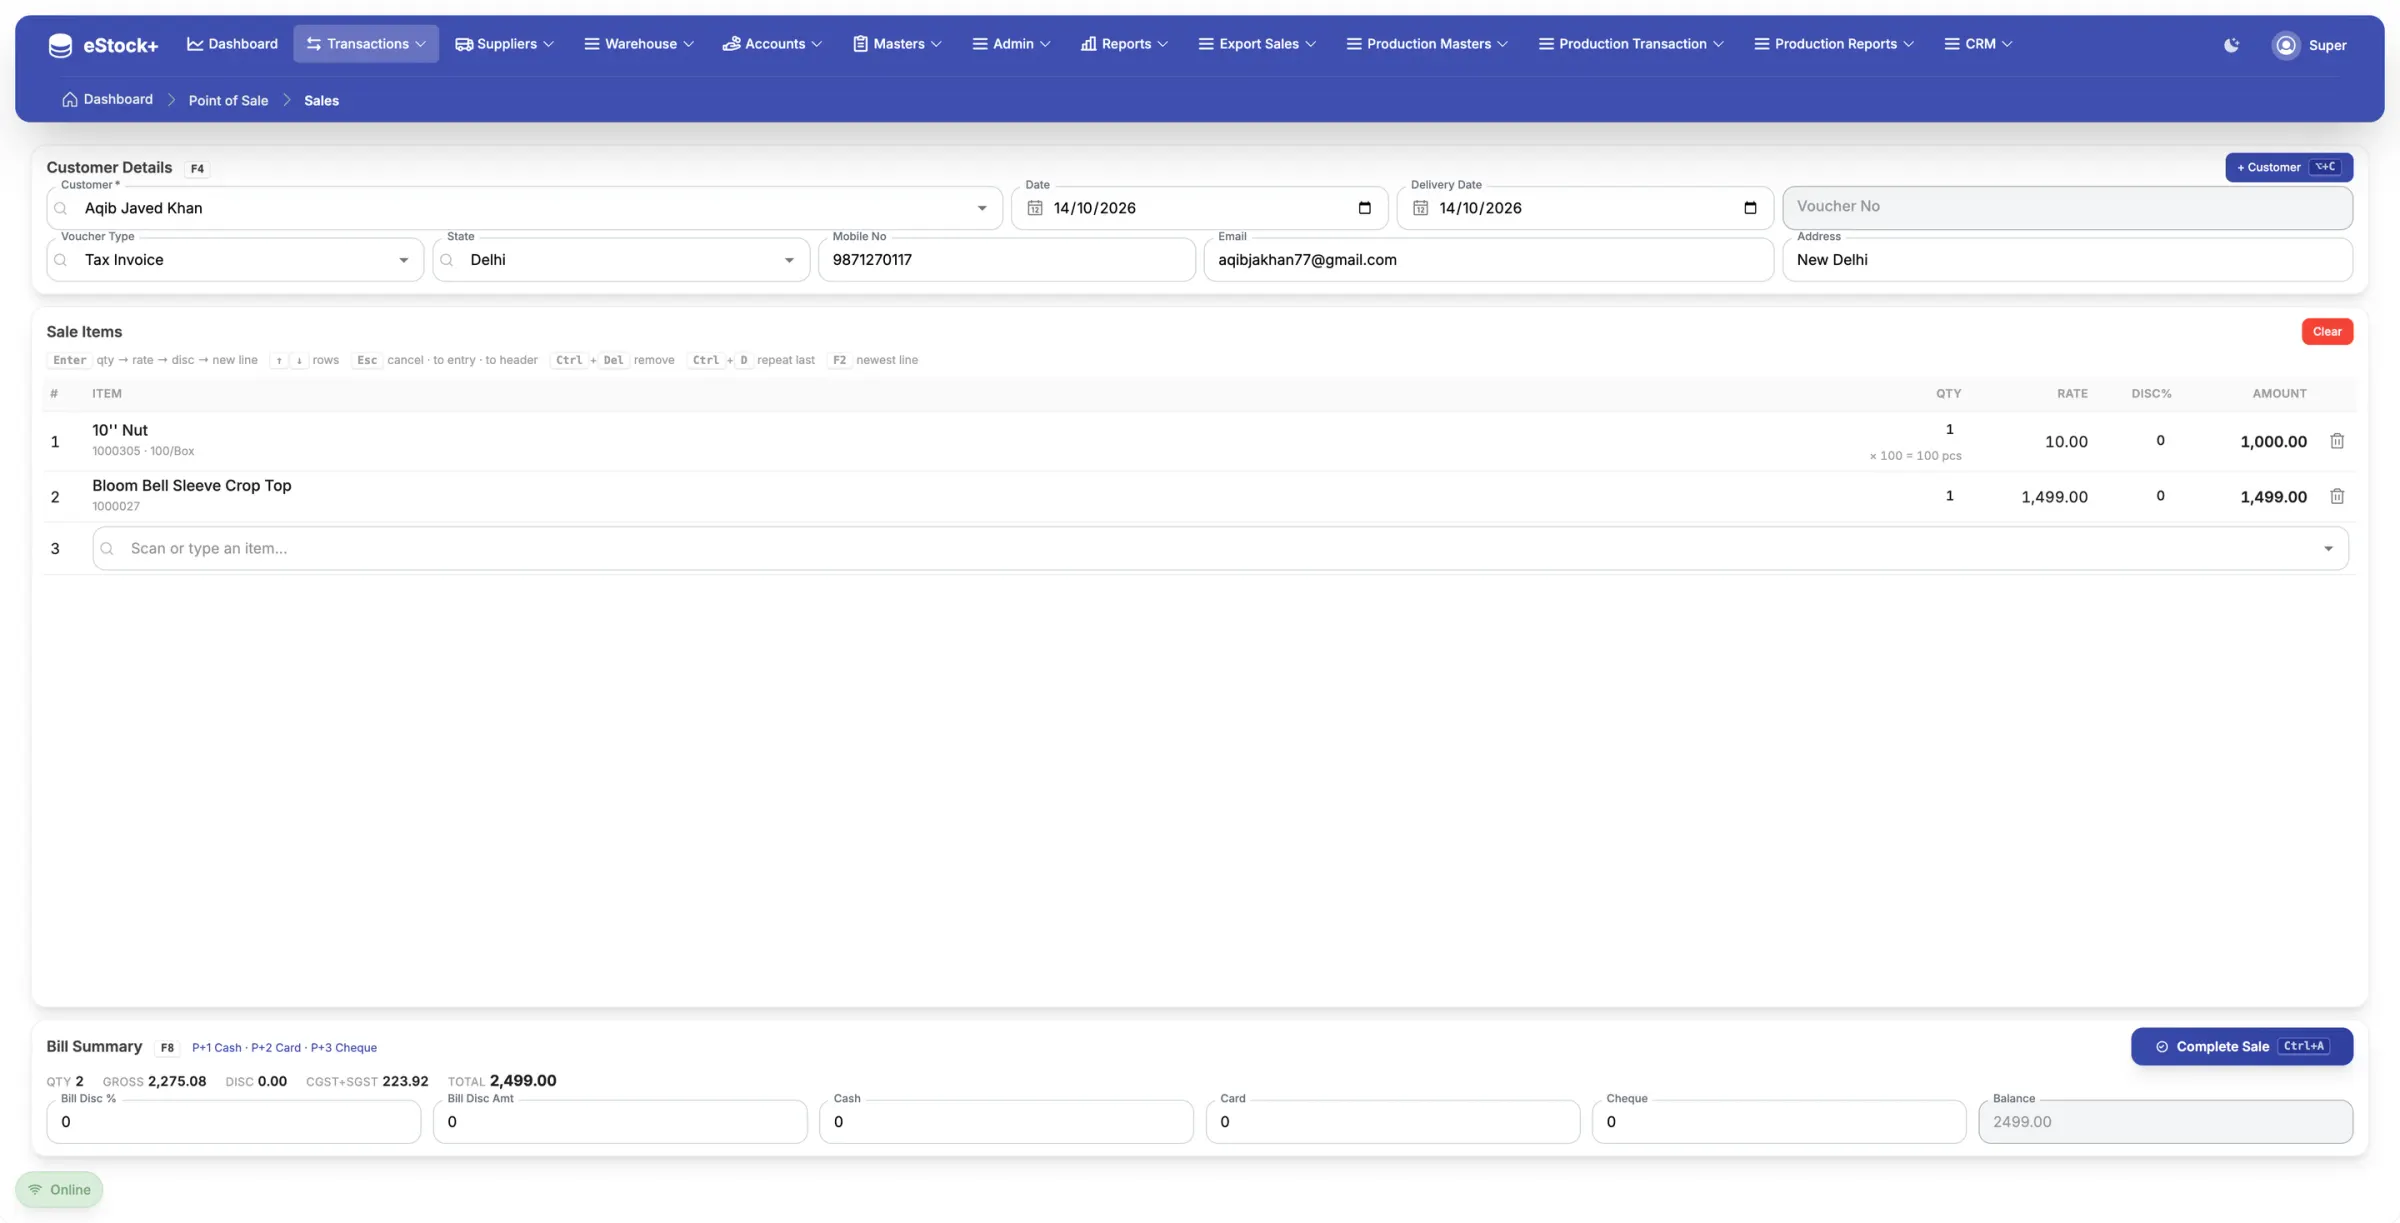Click the Mobile No input field
This screenshot has height=1223, width=2400.
(x=1007, y=260)
